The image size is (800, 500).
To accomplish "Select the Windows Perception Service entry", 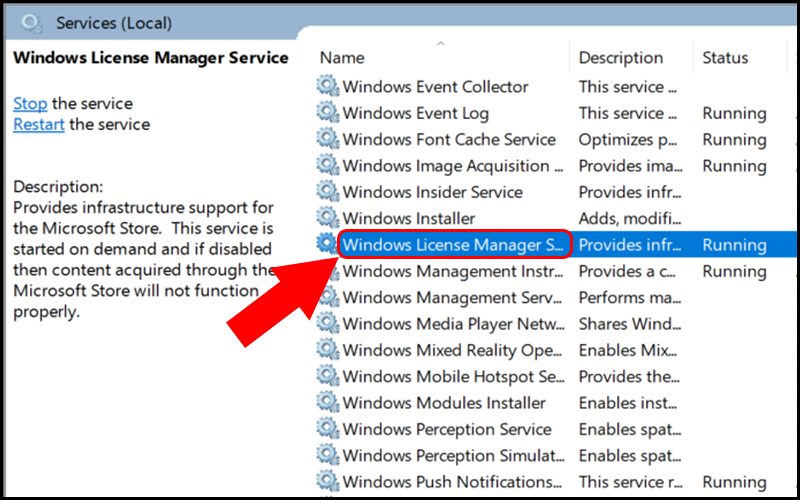I will point(447,429).
